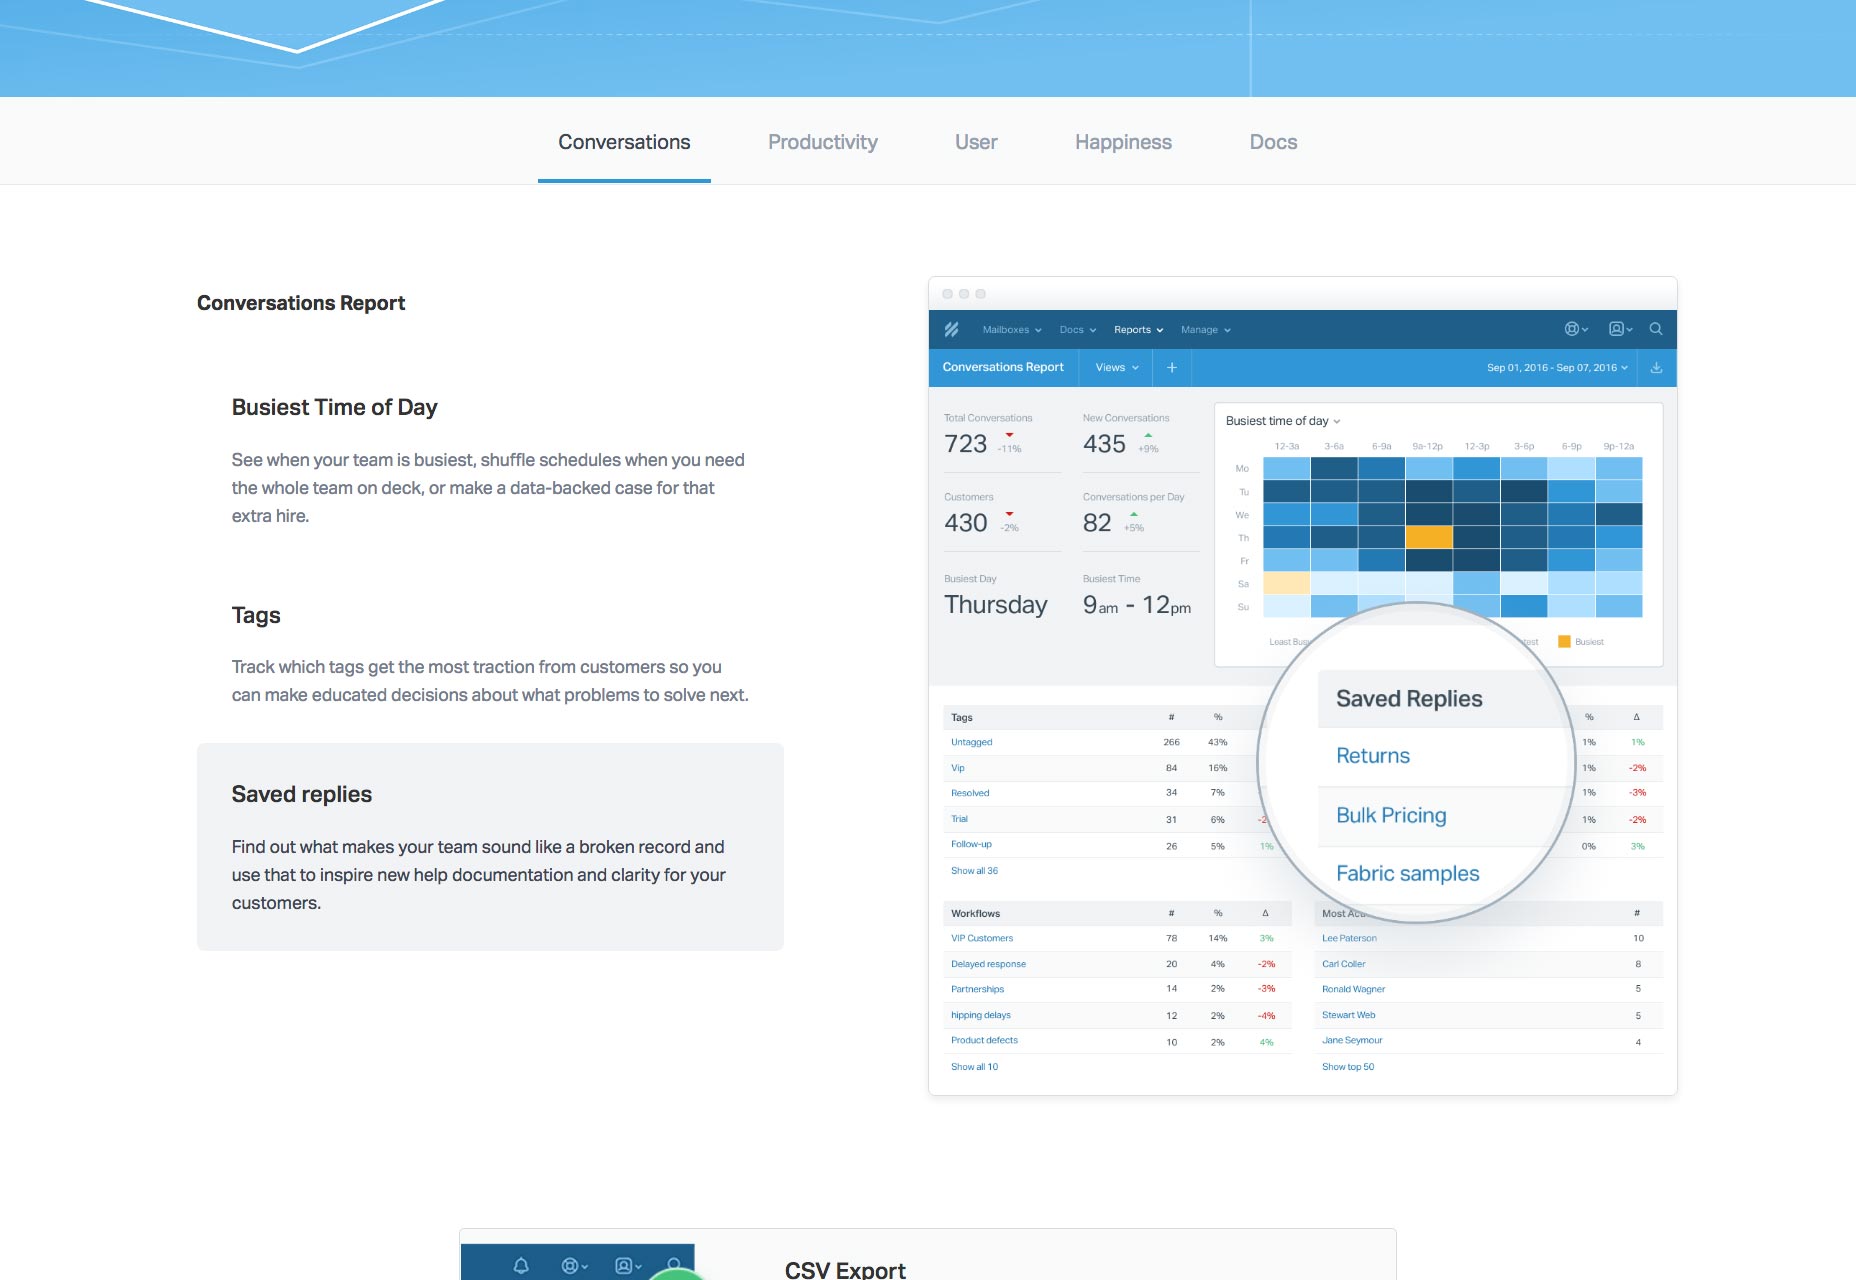Click the help lifebuoy icon in mockup navbar
Screen dimensions: 1856x1280
point(1576,329)
